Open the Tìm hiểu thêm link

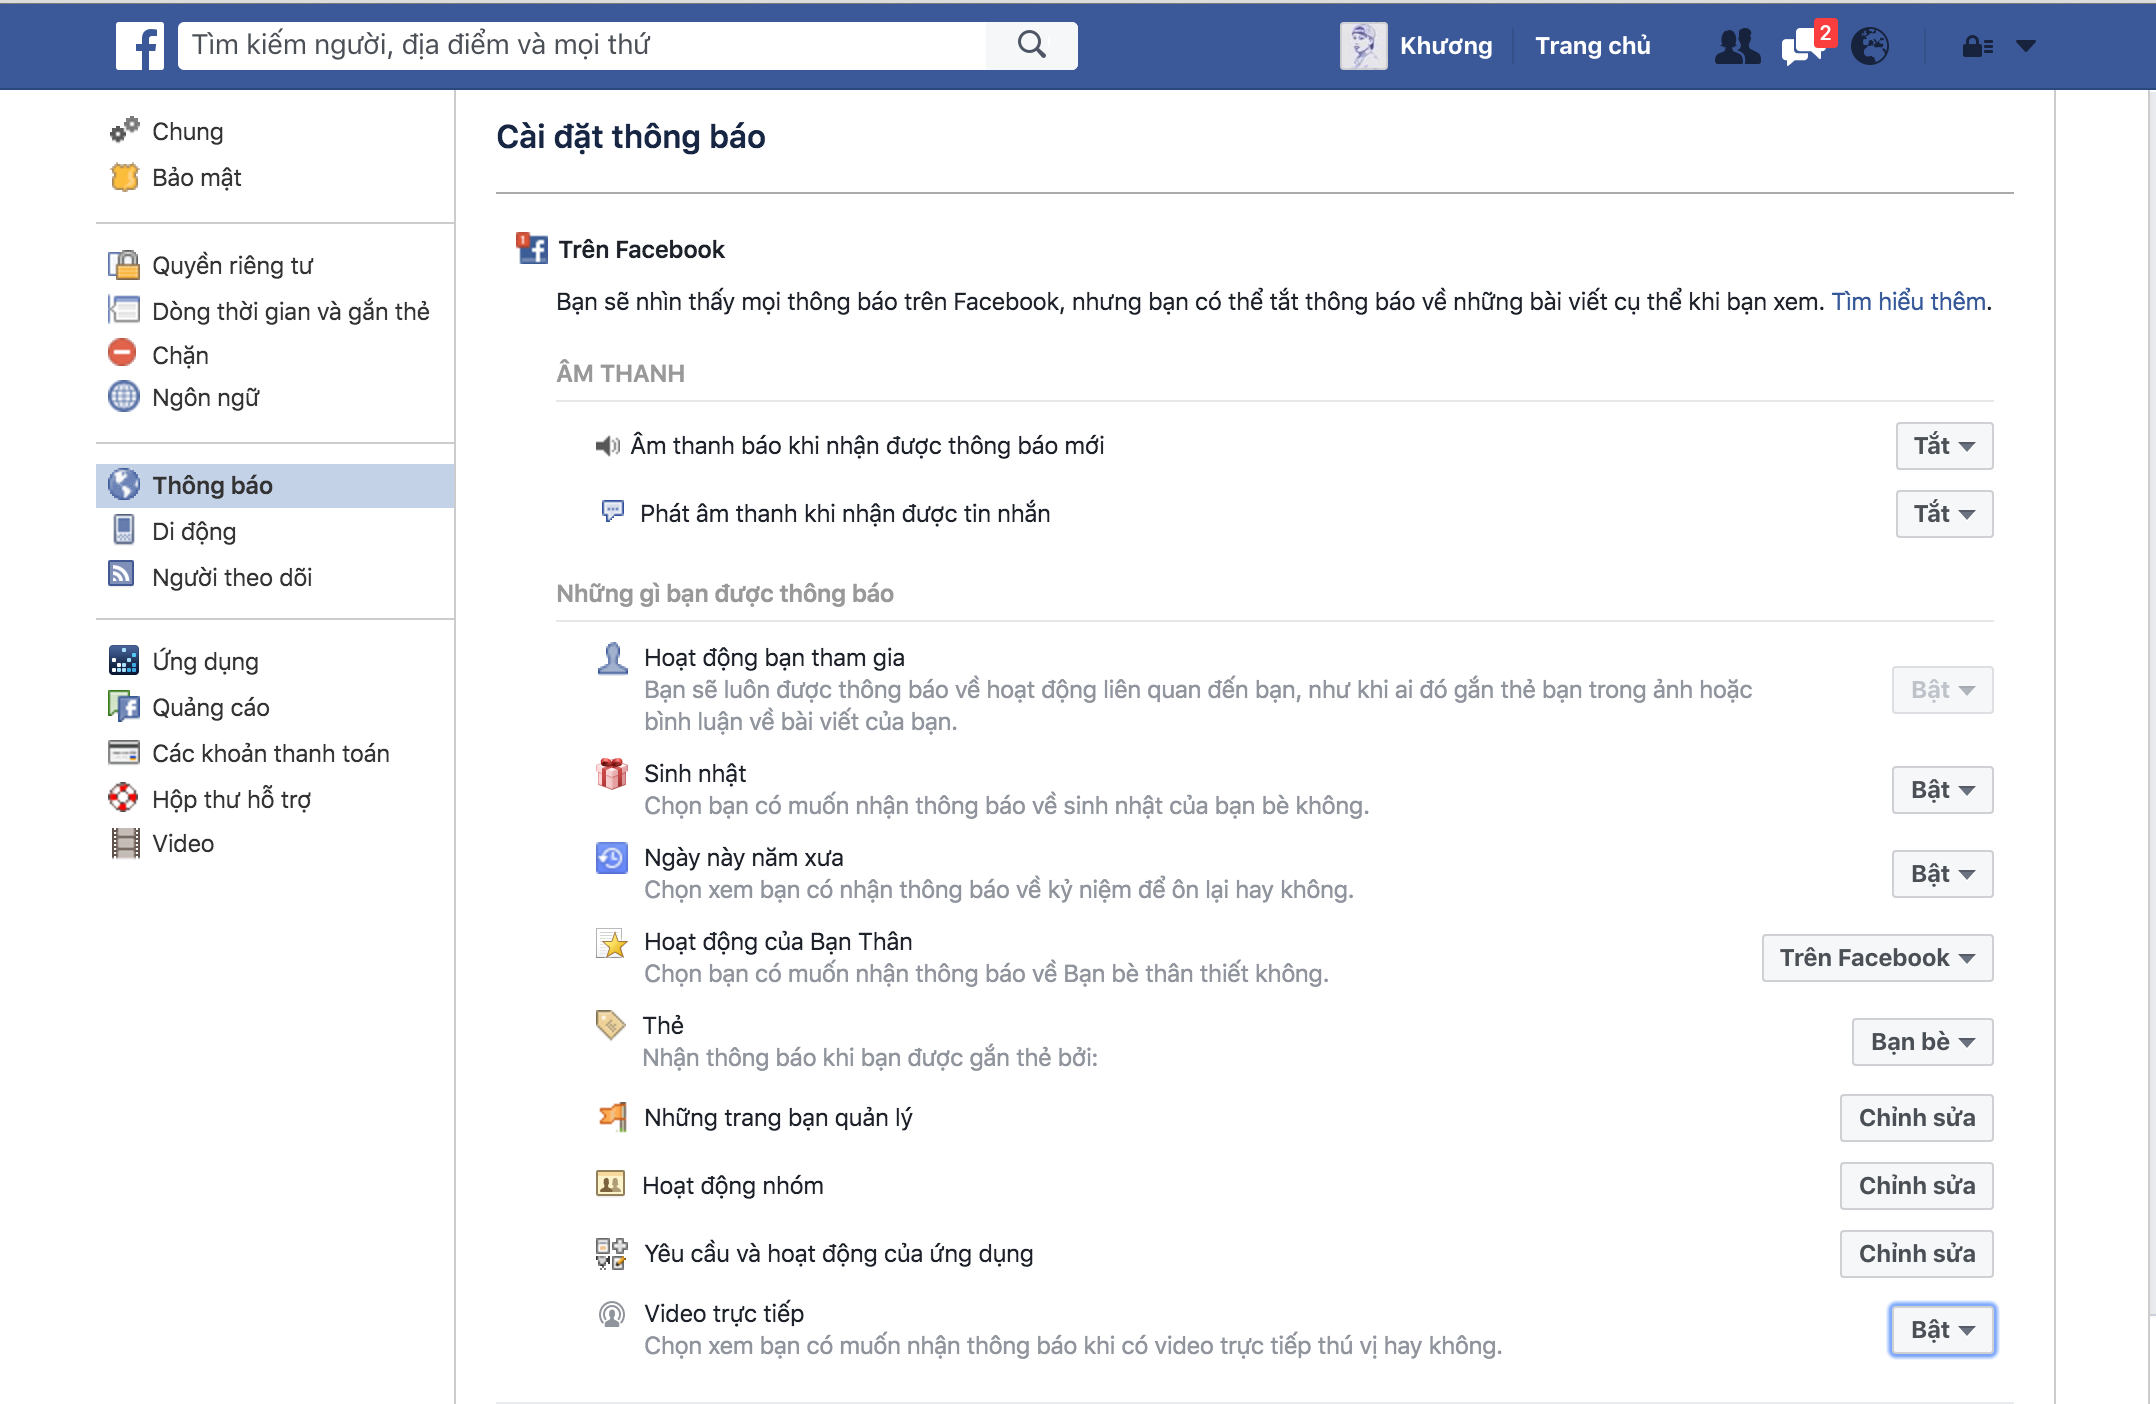1907,301
